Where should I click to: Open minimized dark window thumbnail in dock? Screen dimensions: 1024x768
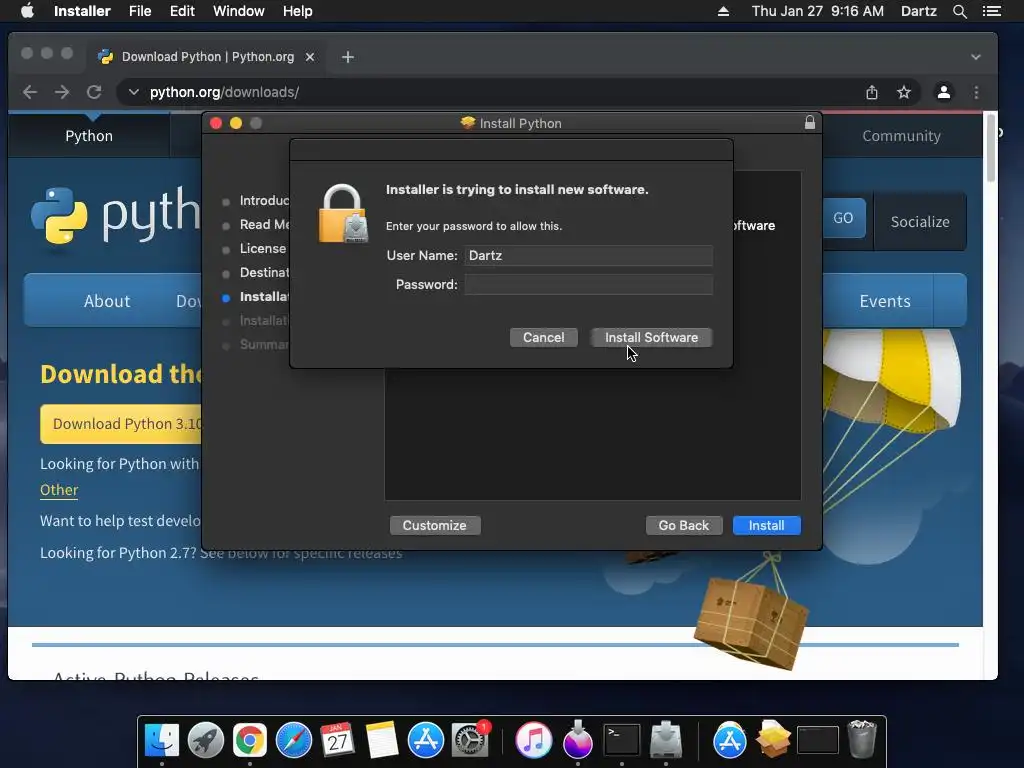tap(817, 740)
